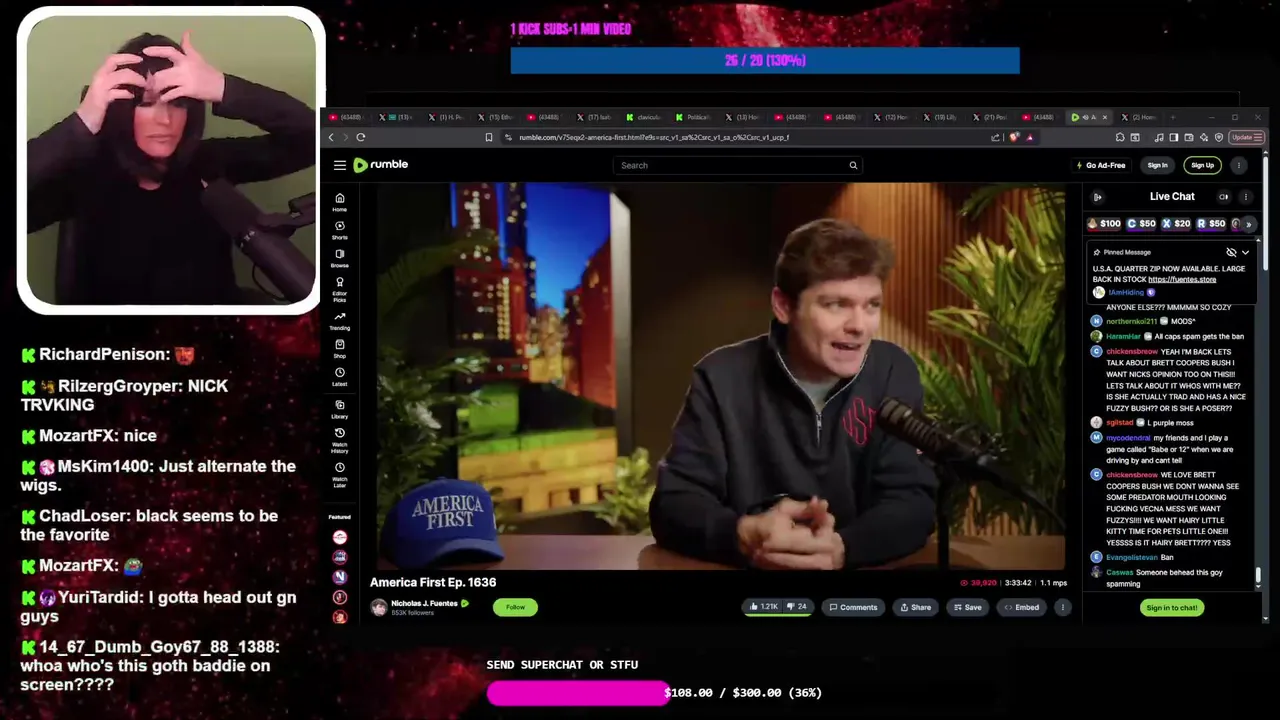Viewport: 1280px width, 720px height.
Task: Click the C $50 rant chip
Action: (x=1141, y=224)
